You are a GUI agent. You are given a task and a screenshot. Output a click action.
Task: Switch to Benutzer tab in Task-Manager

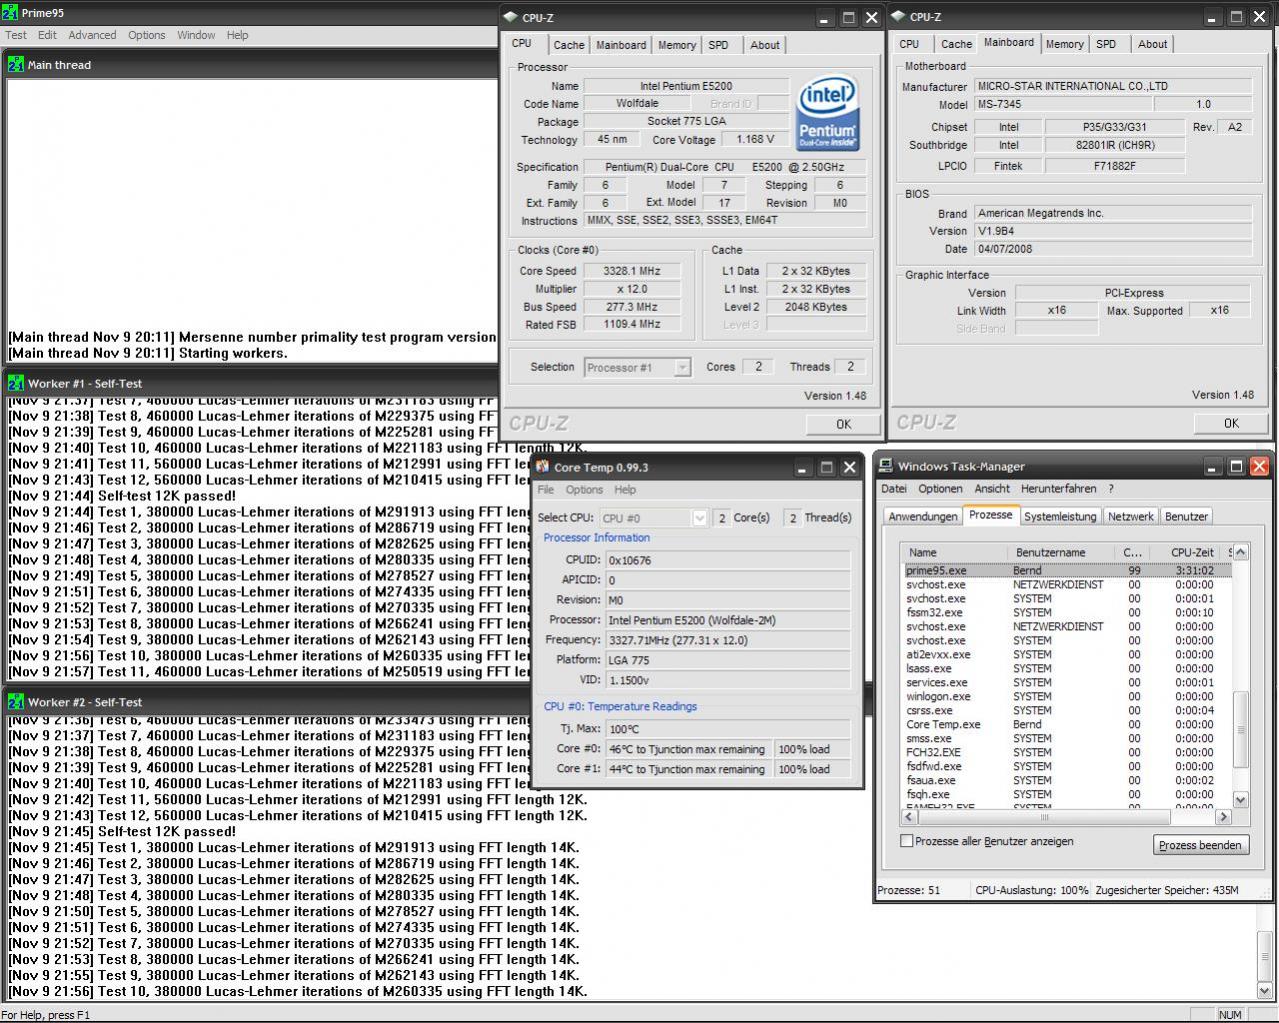point(1186,517)
